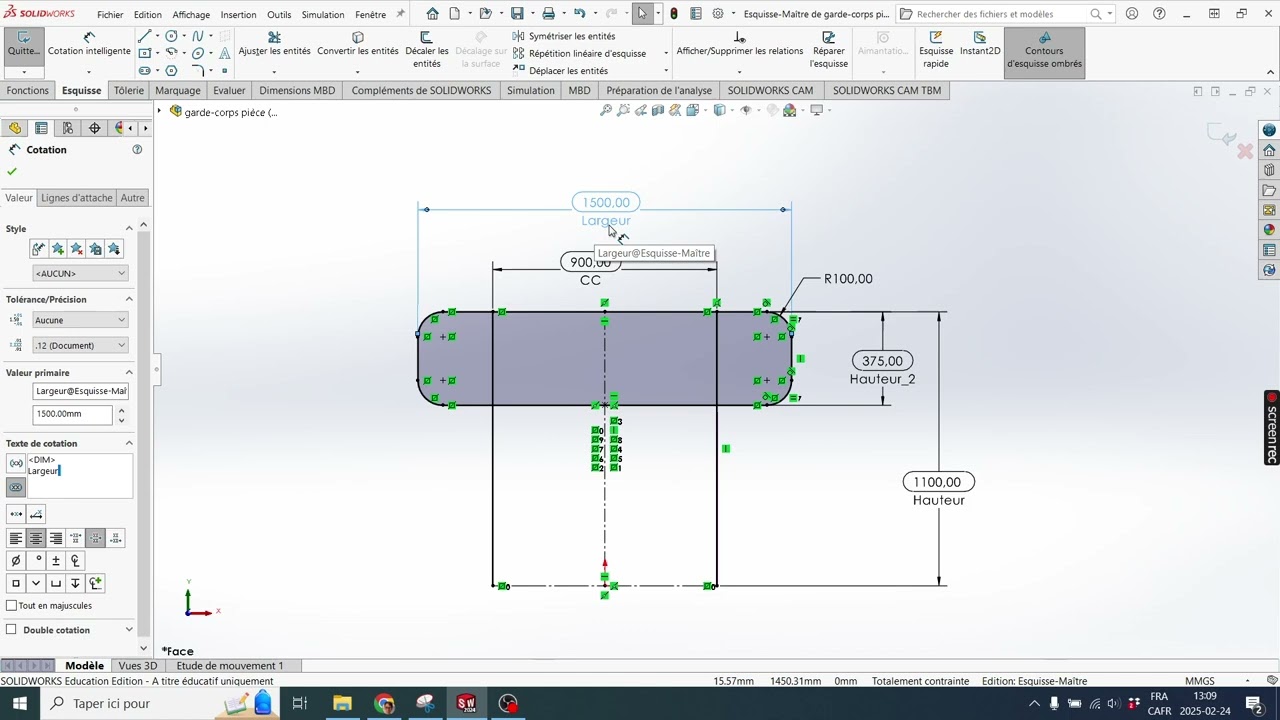The height and width of the screenshot is (720, 1280).
Task: Click Zoom to fit in view toolbar
Action: pos(605,111)
